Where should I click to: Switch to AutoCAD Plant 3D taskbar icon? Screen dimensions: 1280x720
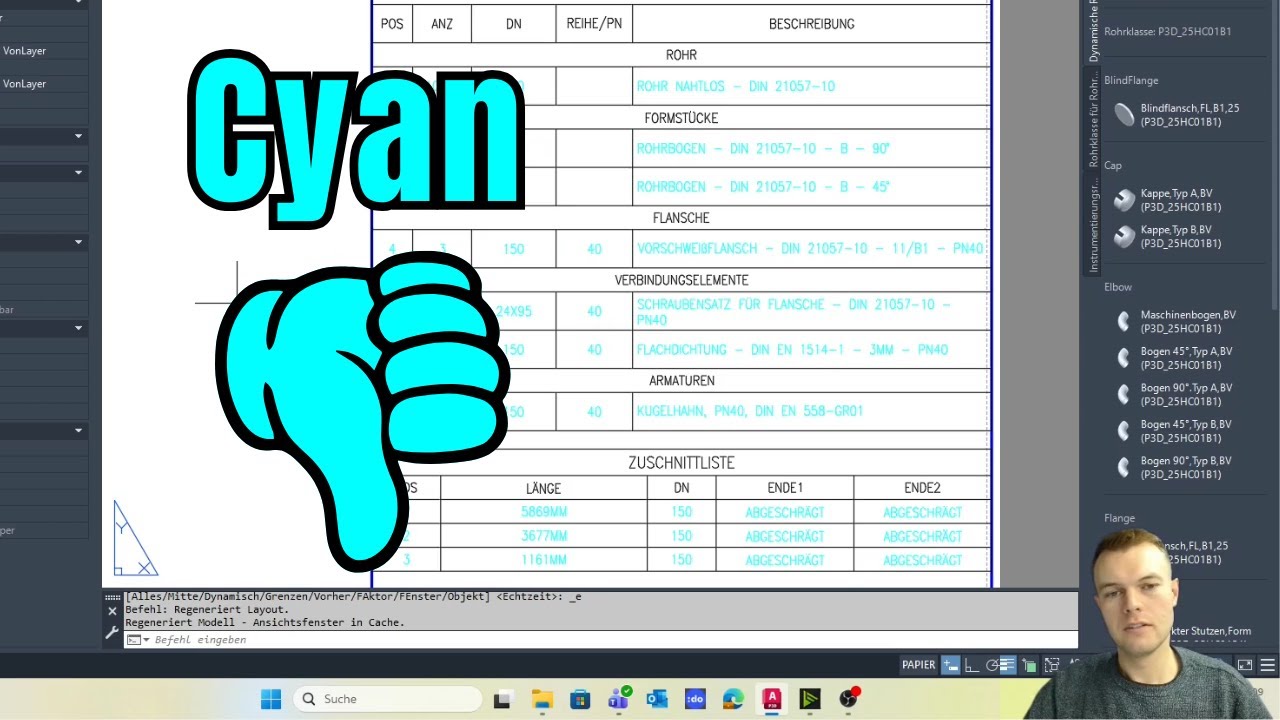(x=772, y=699)
